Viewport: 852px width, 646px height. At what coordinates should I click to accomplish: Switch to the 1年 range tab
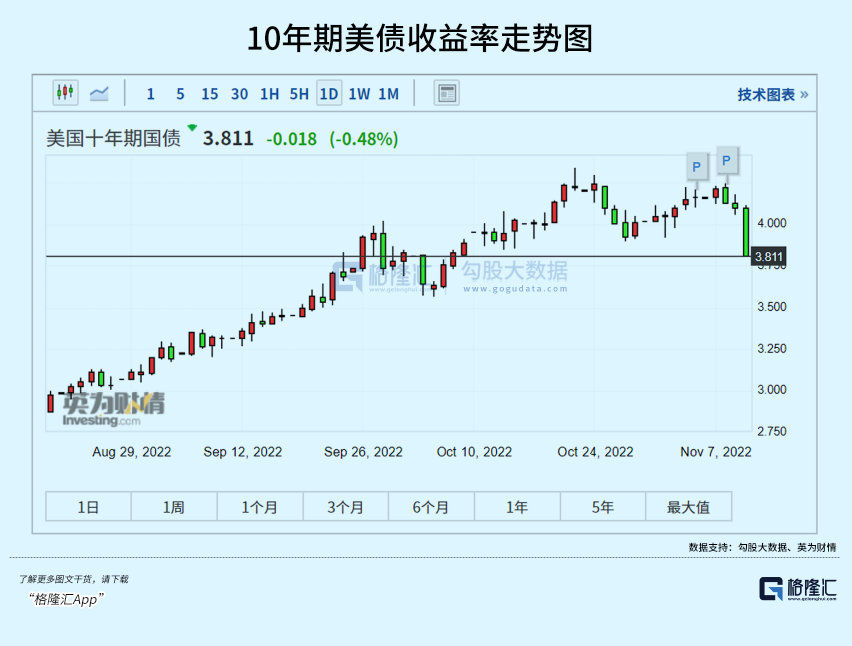(x=517, y=507)
